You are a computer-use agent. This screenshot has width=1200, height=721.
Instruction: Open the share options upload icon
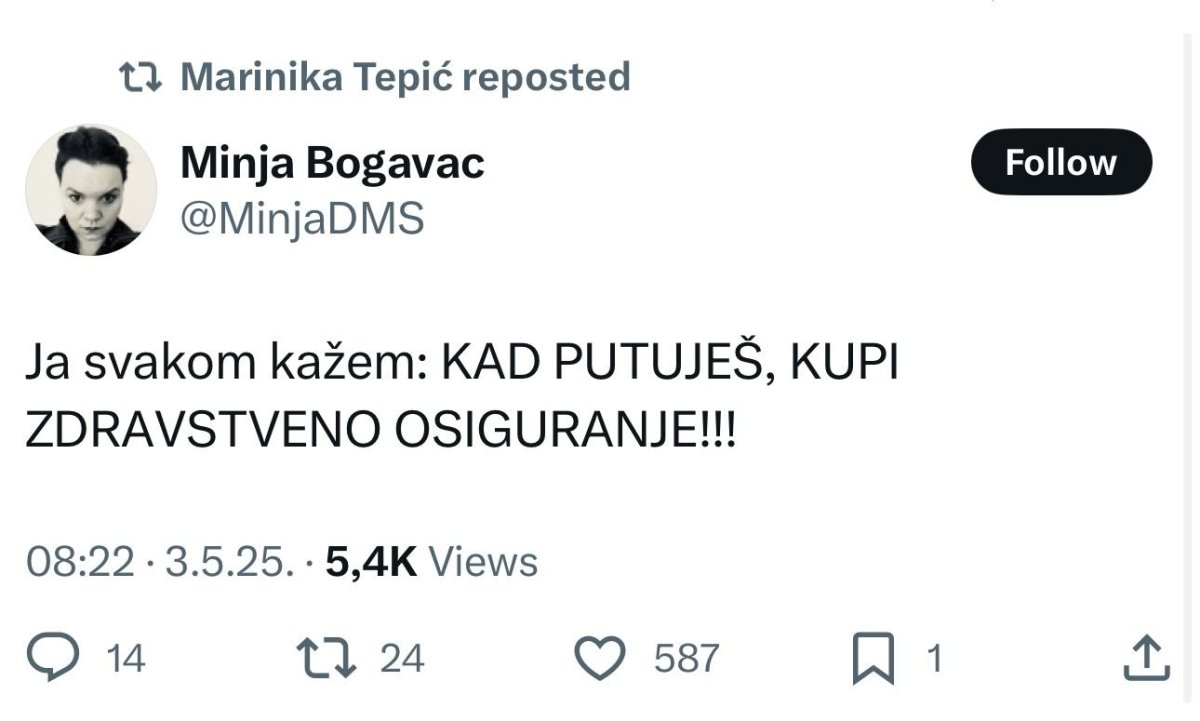tap(1146, 658)
